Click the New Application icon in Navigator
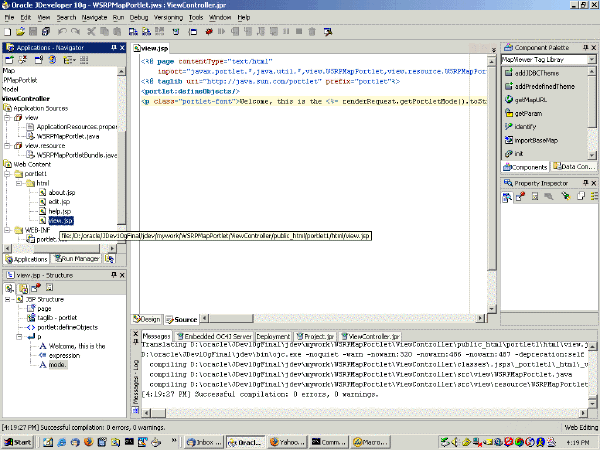Screen dimensions: 600x450 (x=9, y=60)
